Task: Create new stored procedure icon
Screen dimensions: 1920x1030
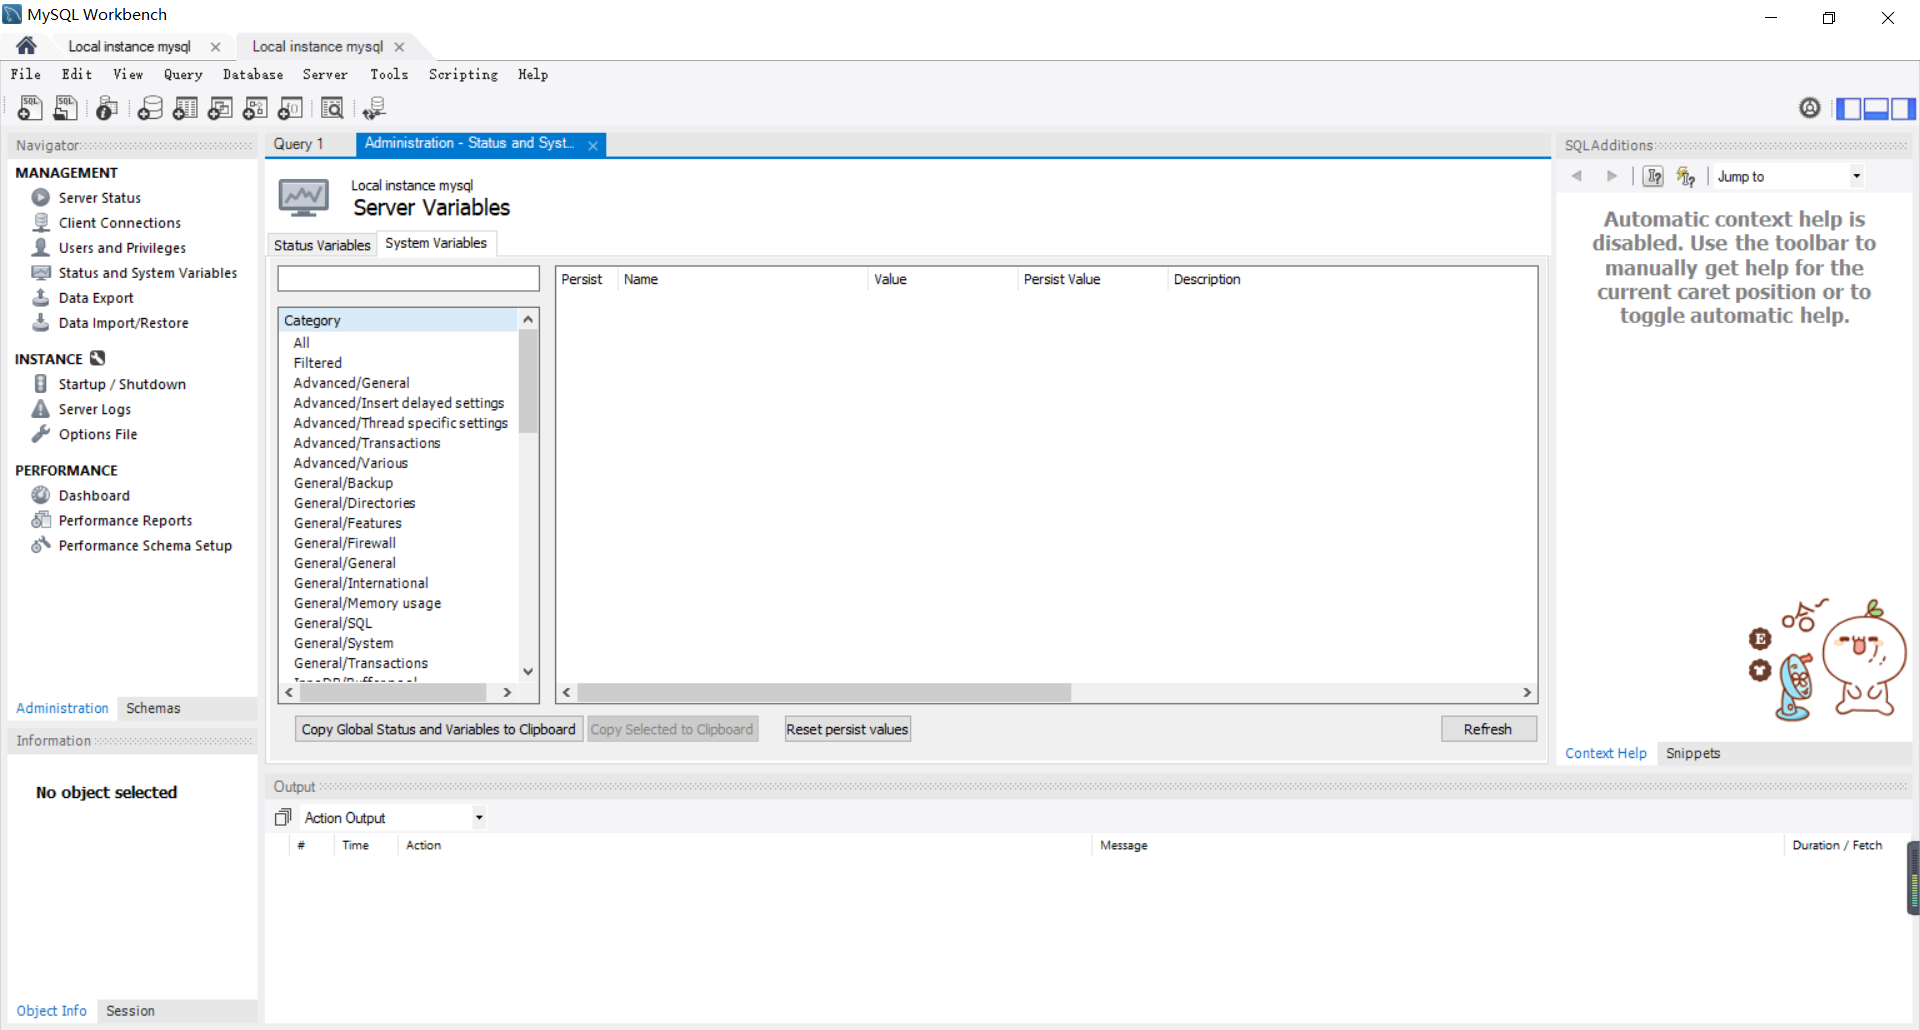Action: point(255,108)
